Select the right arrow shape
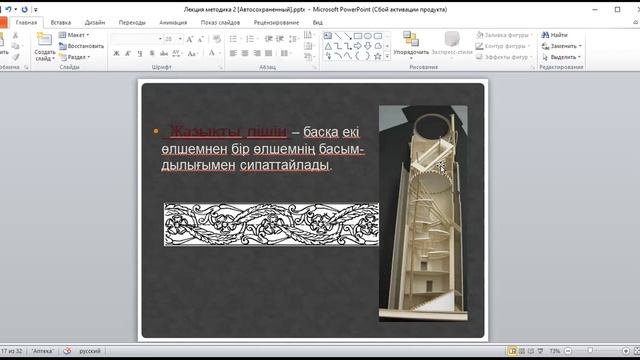640x360 pixels. click(x=358, y=46)
